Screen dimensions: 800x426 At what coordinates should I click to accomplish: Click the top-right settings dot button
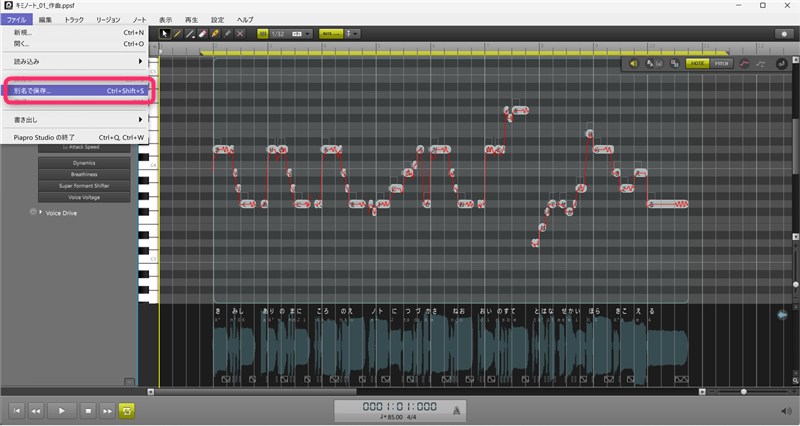[x=784, y=34]
